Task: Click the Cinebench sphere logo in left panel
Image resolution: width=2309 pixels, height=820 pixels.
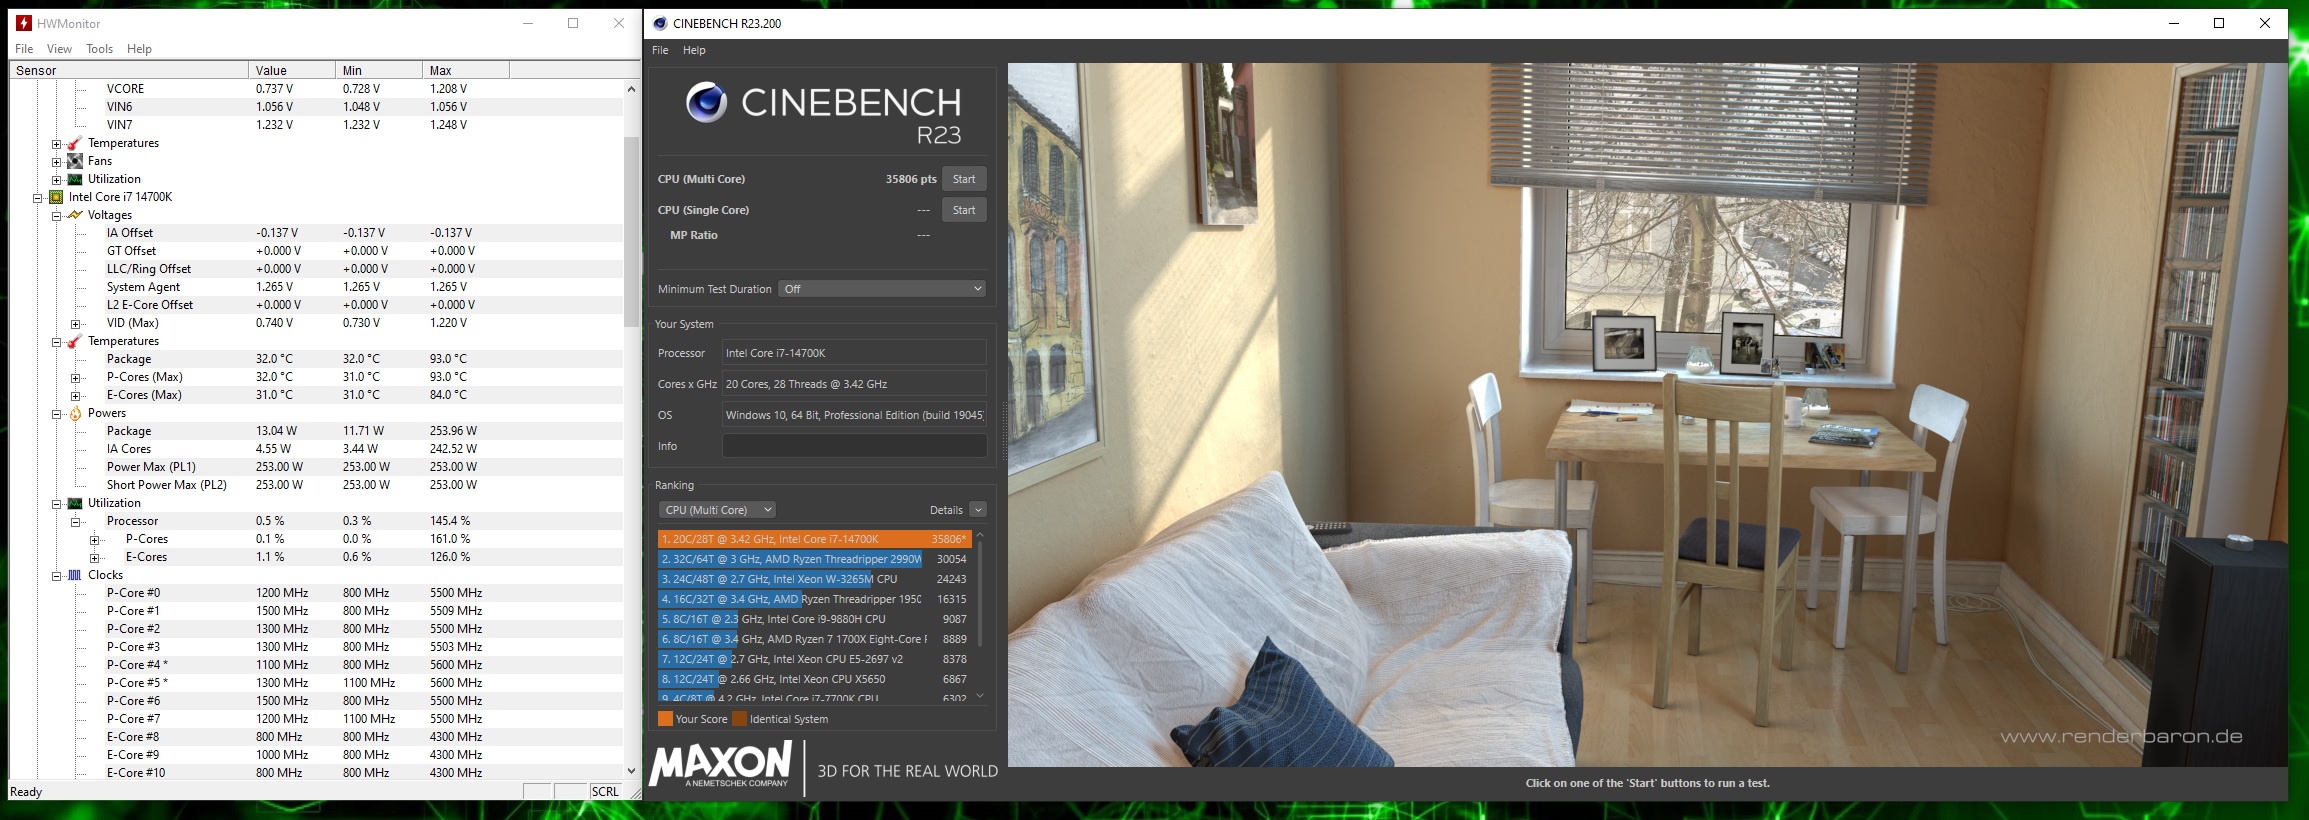Action: tap(706, 102)
